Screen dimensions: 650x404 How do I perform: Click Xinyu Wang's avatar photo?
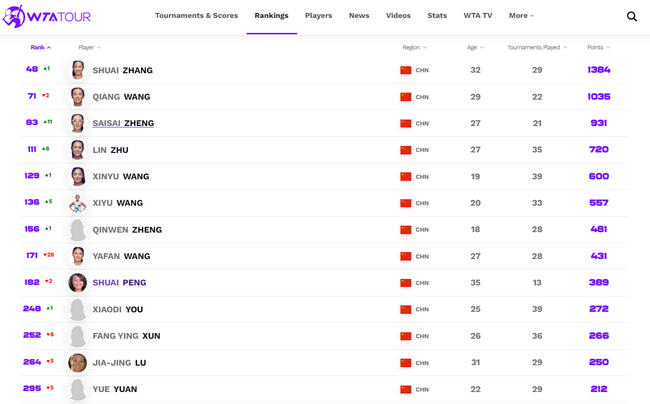[x=78, y=176]
